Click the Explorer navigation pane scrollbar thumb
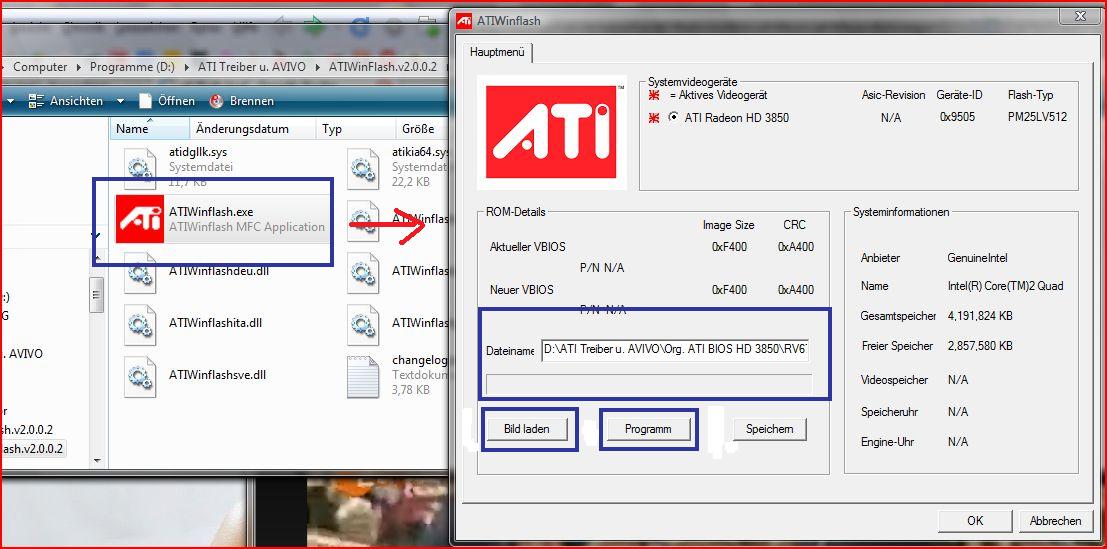 97,294
